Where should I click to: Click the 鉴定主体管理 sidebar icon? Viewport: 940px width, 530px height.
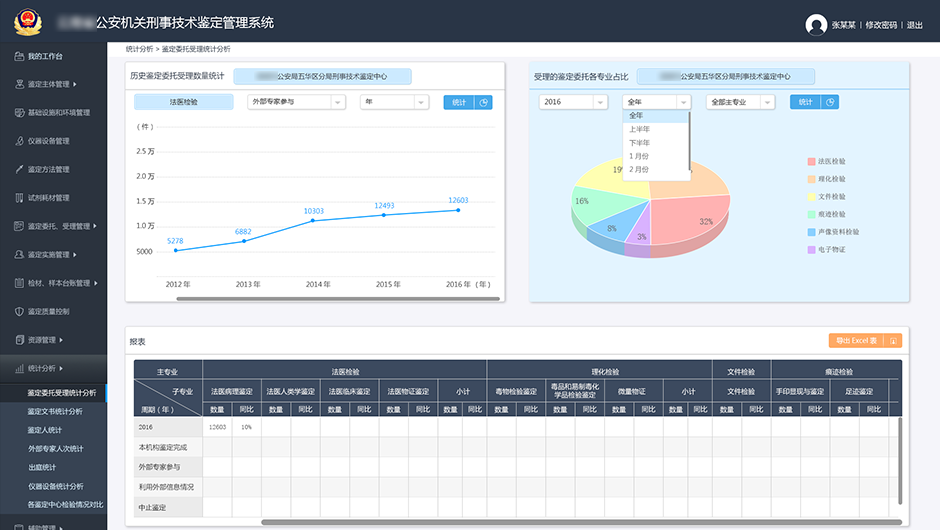19,85
